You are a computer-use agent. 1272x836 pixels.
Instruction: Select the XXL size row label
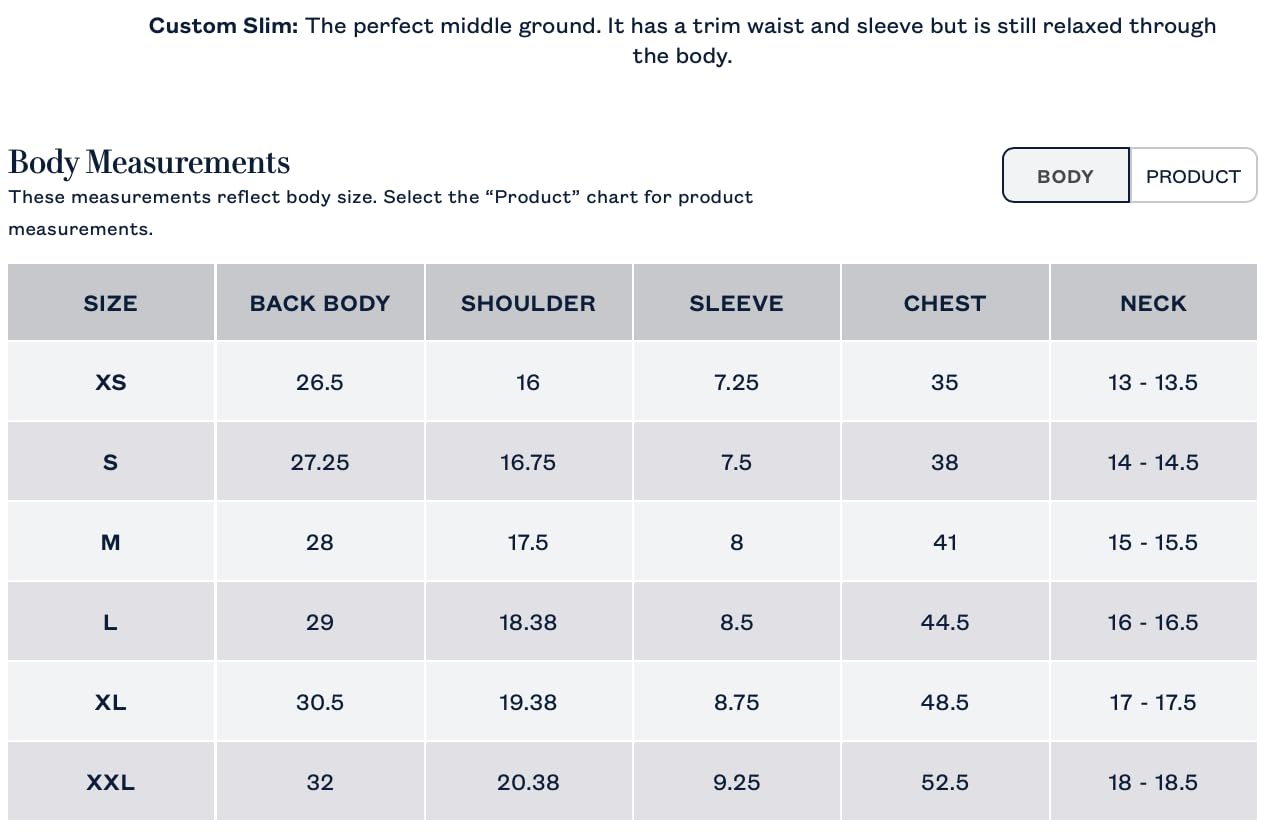(110, 782)
